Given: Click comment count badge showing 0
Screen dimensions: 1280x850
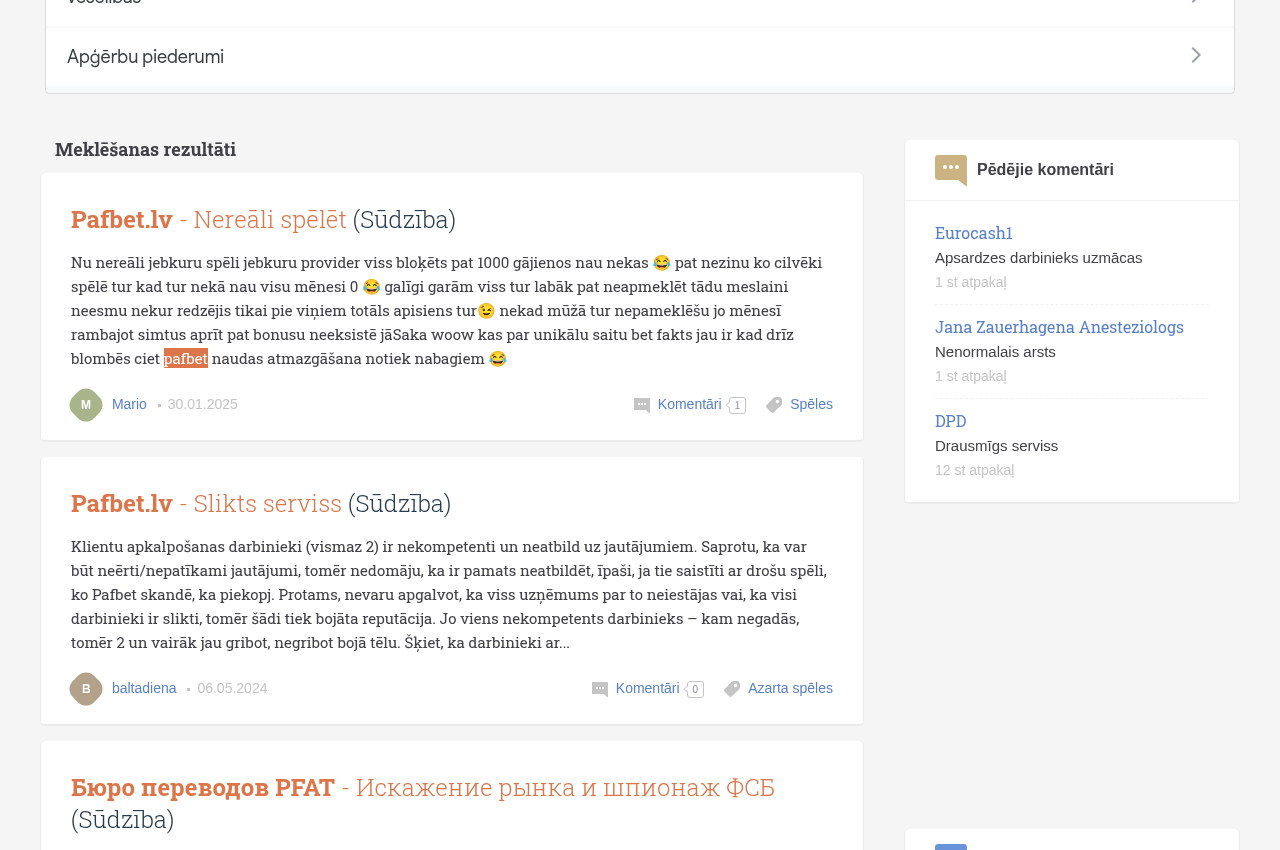Looking at the screenshot, I should click(x=695, y=689).
